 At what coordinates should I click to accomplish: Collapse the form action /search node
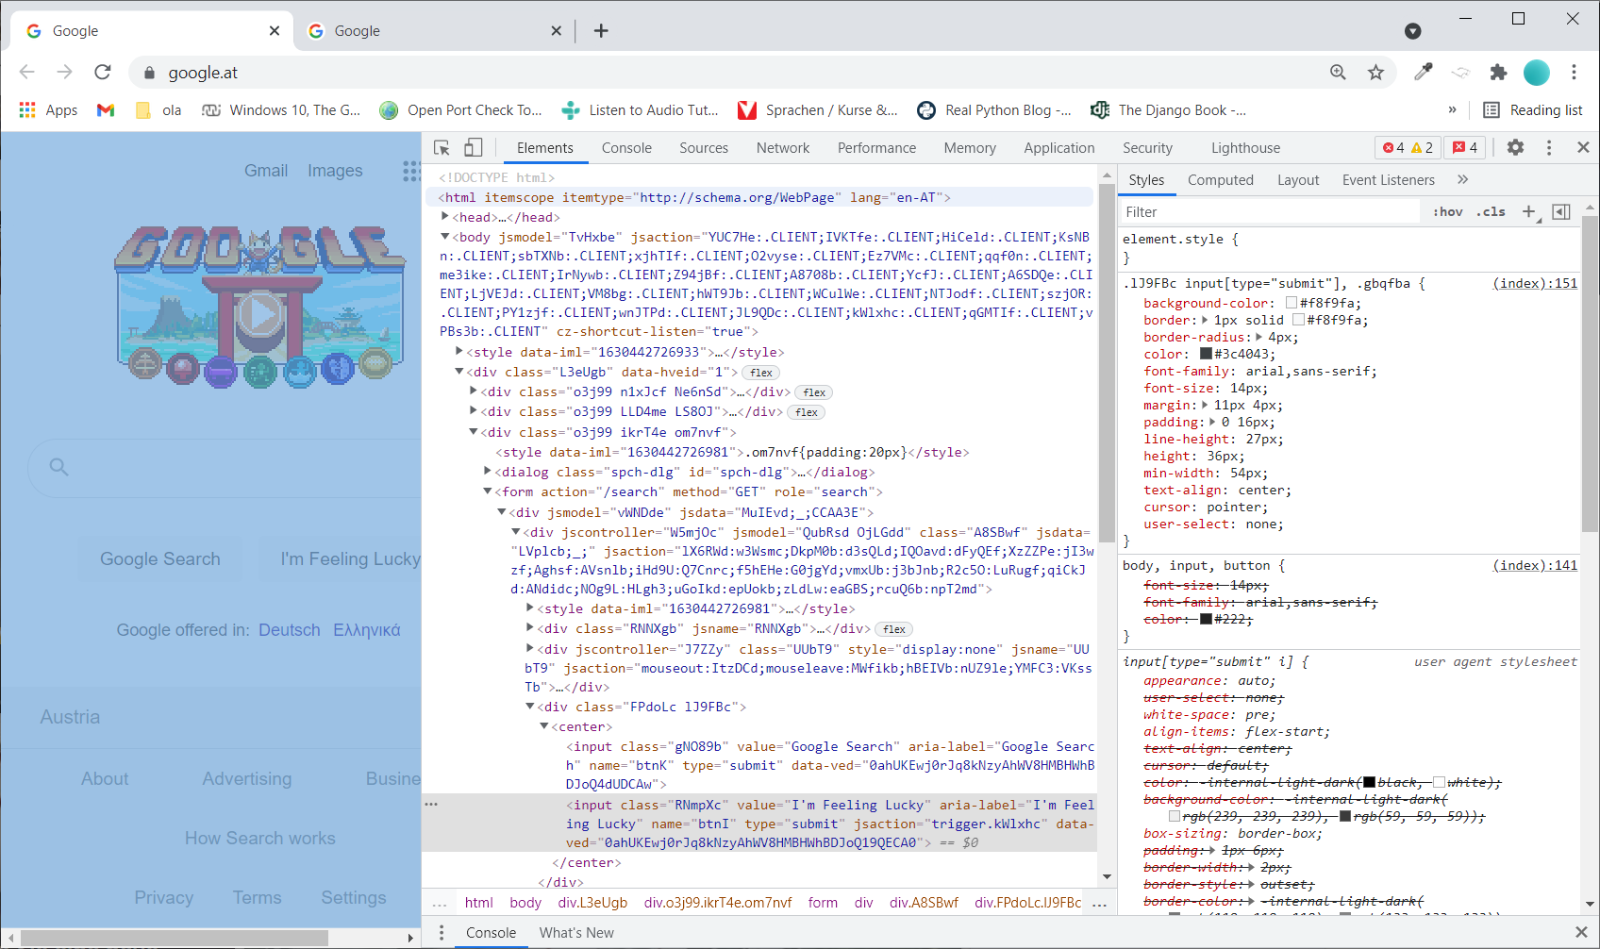tap(487, 491)
